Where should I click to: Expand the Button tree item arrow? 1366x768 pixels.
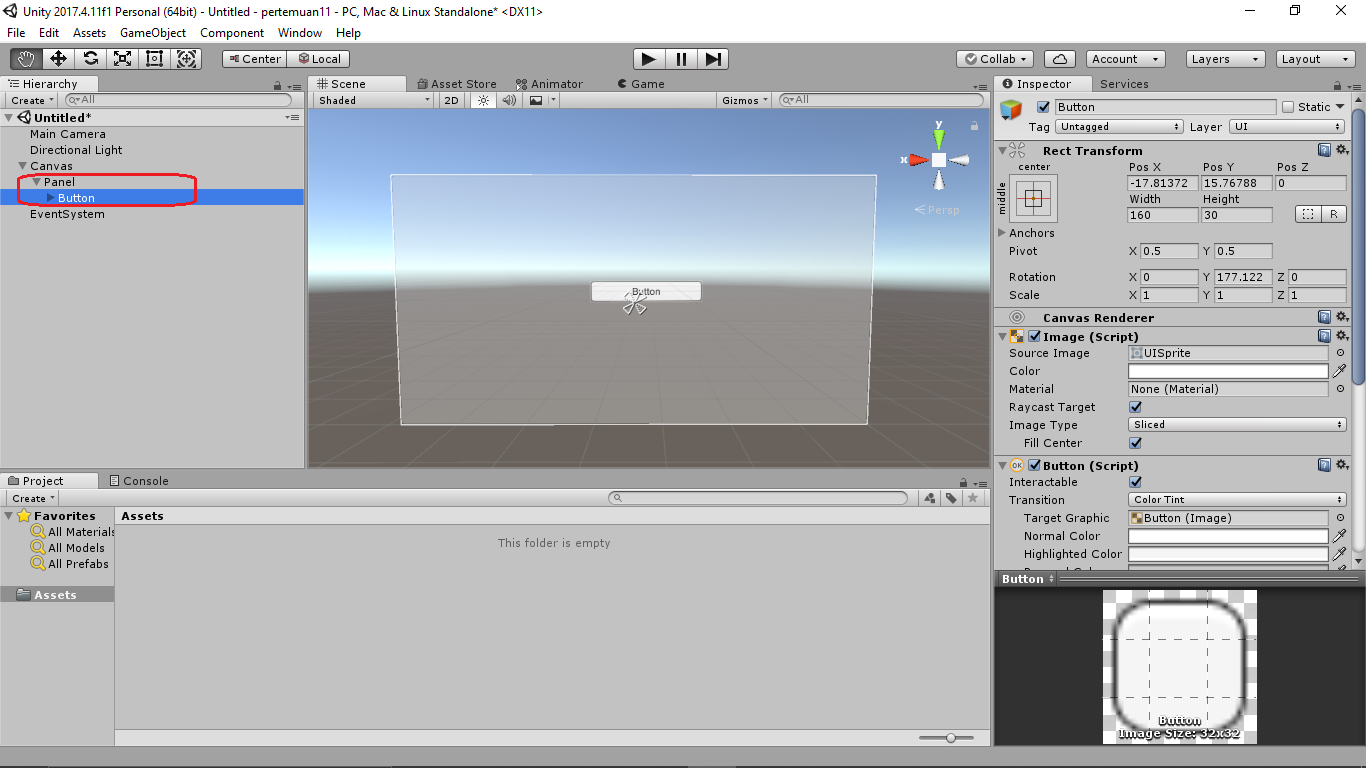point(51,198)
